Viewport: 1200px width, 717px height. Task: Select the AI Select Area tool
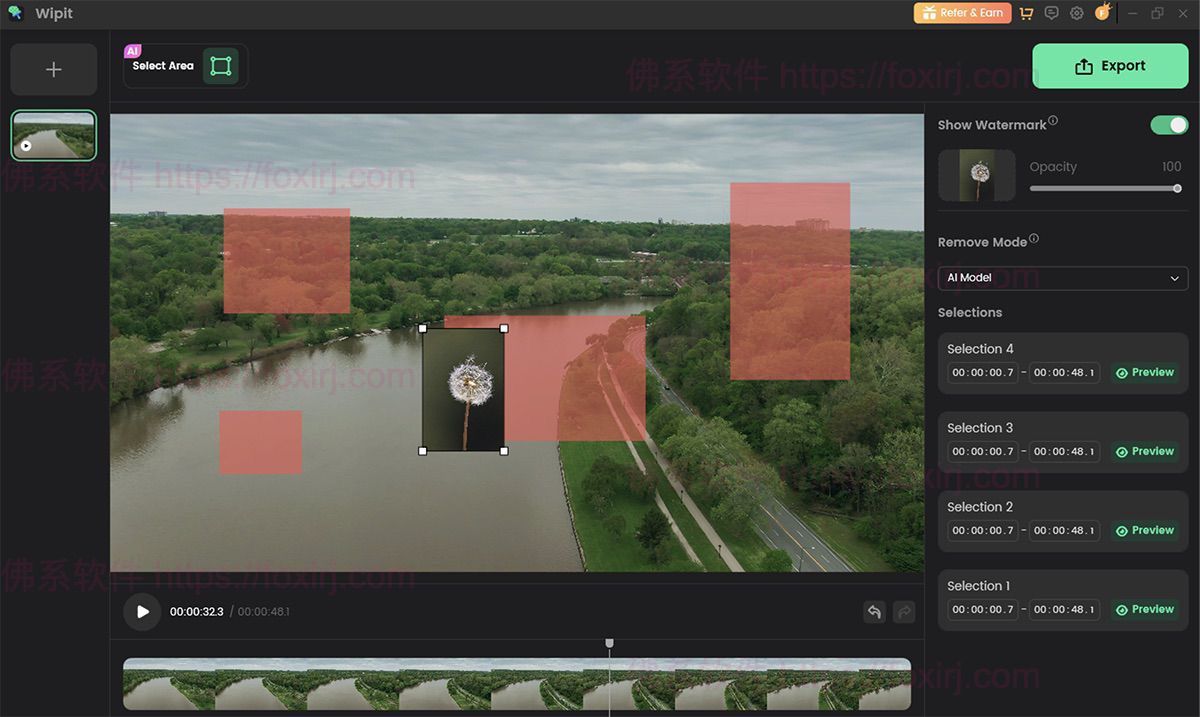coord(220,65)
